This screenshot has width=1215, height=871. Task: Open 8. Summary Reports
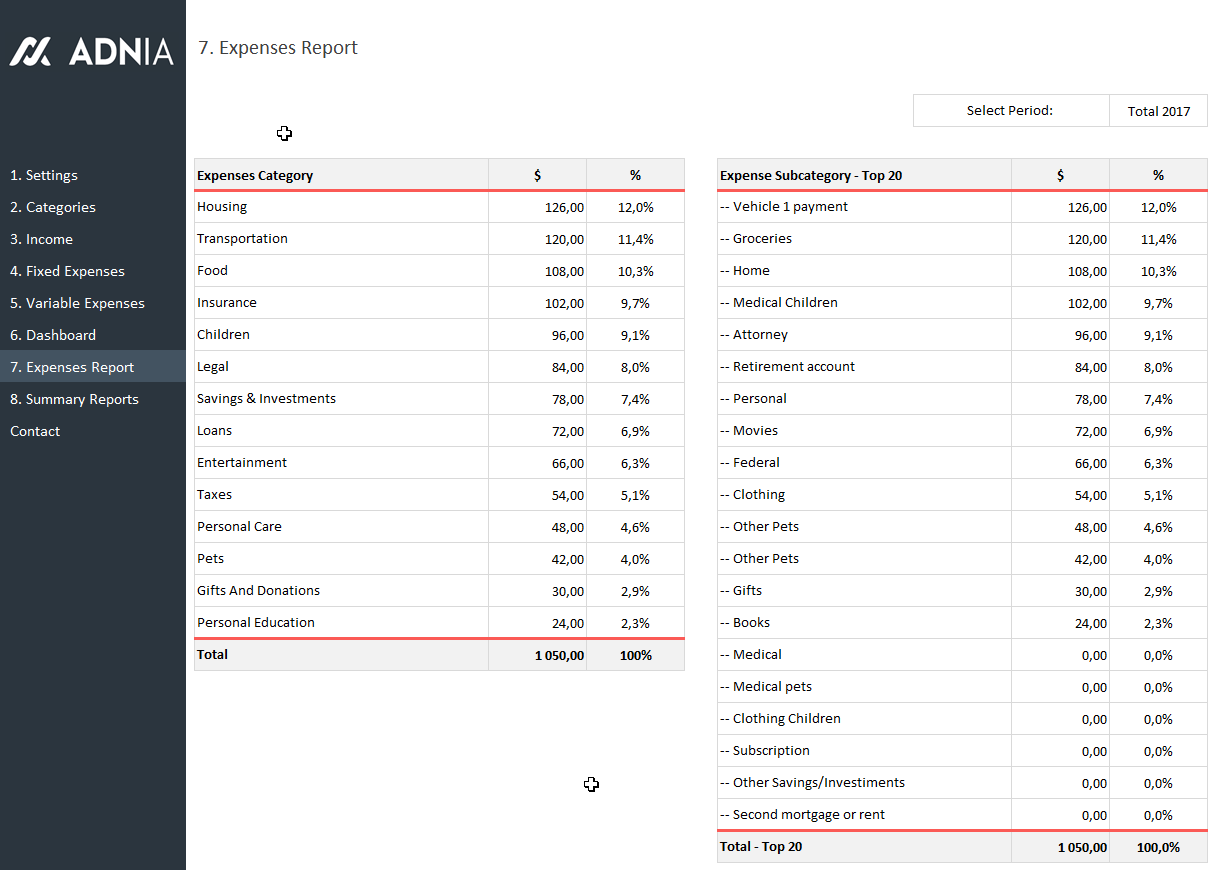pyautogui.click(x=74, y=399)
